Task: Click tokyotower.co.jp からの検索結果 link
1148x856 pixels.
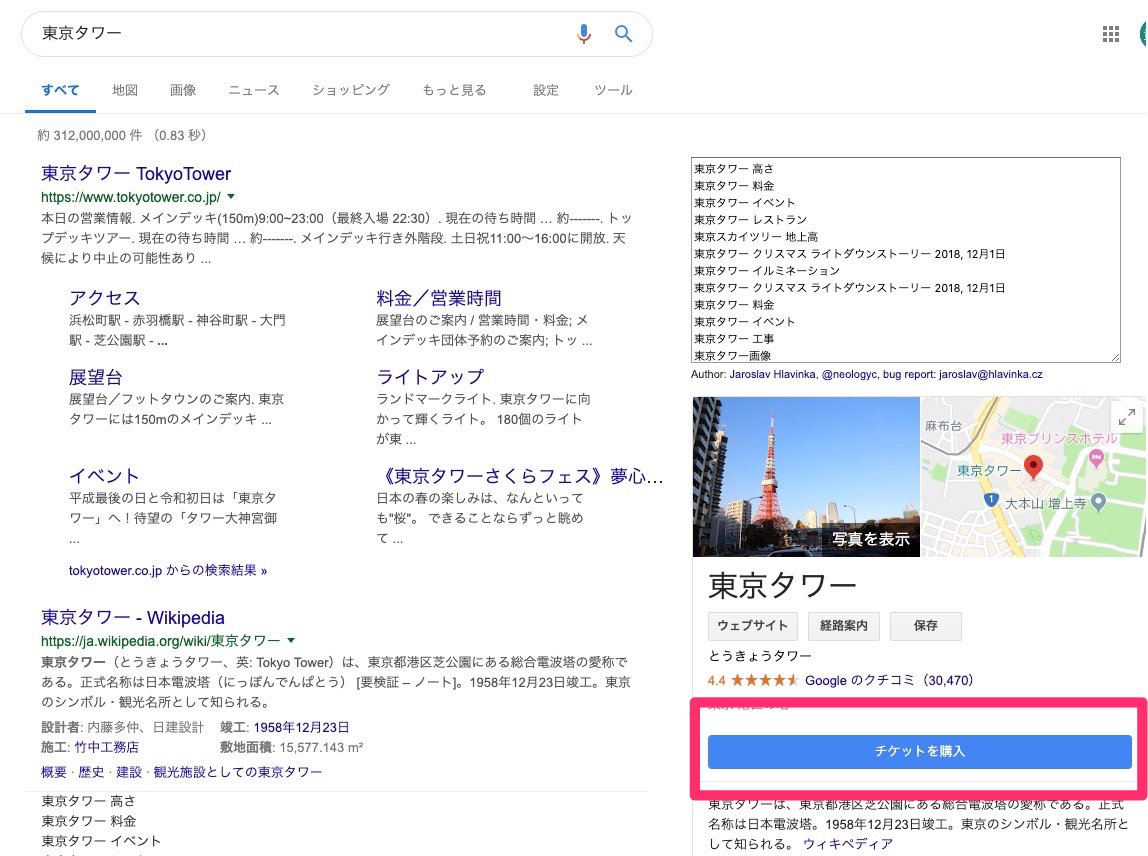Action: (168, 570)
